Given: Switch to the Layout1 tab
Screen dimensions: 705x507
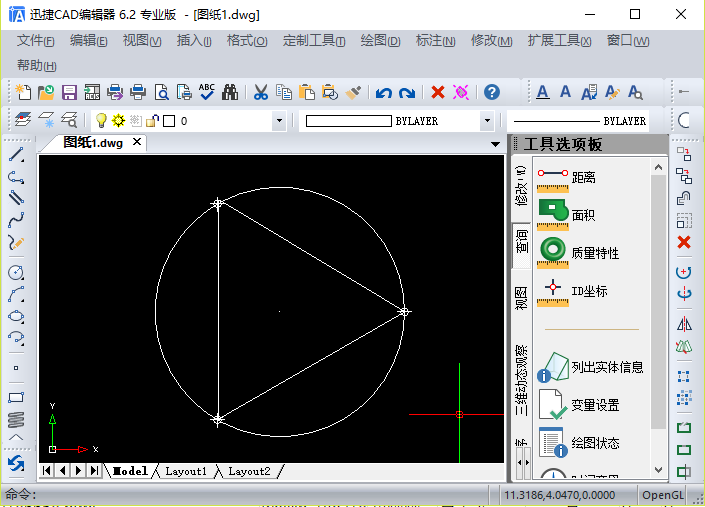Looking at the screenshot, I should pos(186,471).
